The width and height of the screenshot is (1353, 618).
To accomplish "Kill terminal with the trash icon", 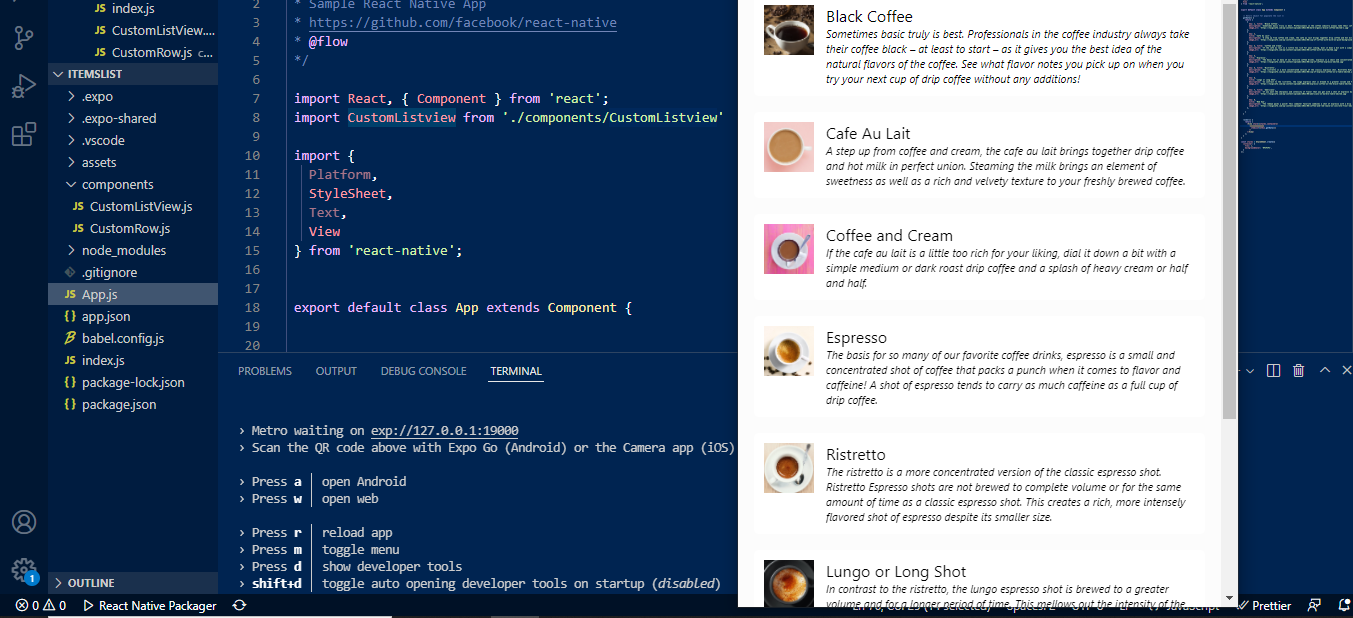I will (1298, 371).
